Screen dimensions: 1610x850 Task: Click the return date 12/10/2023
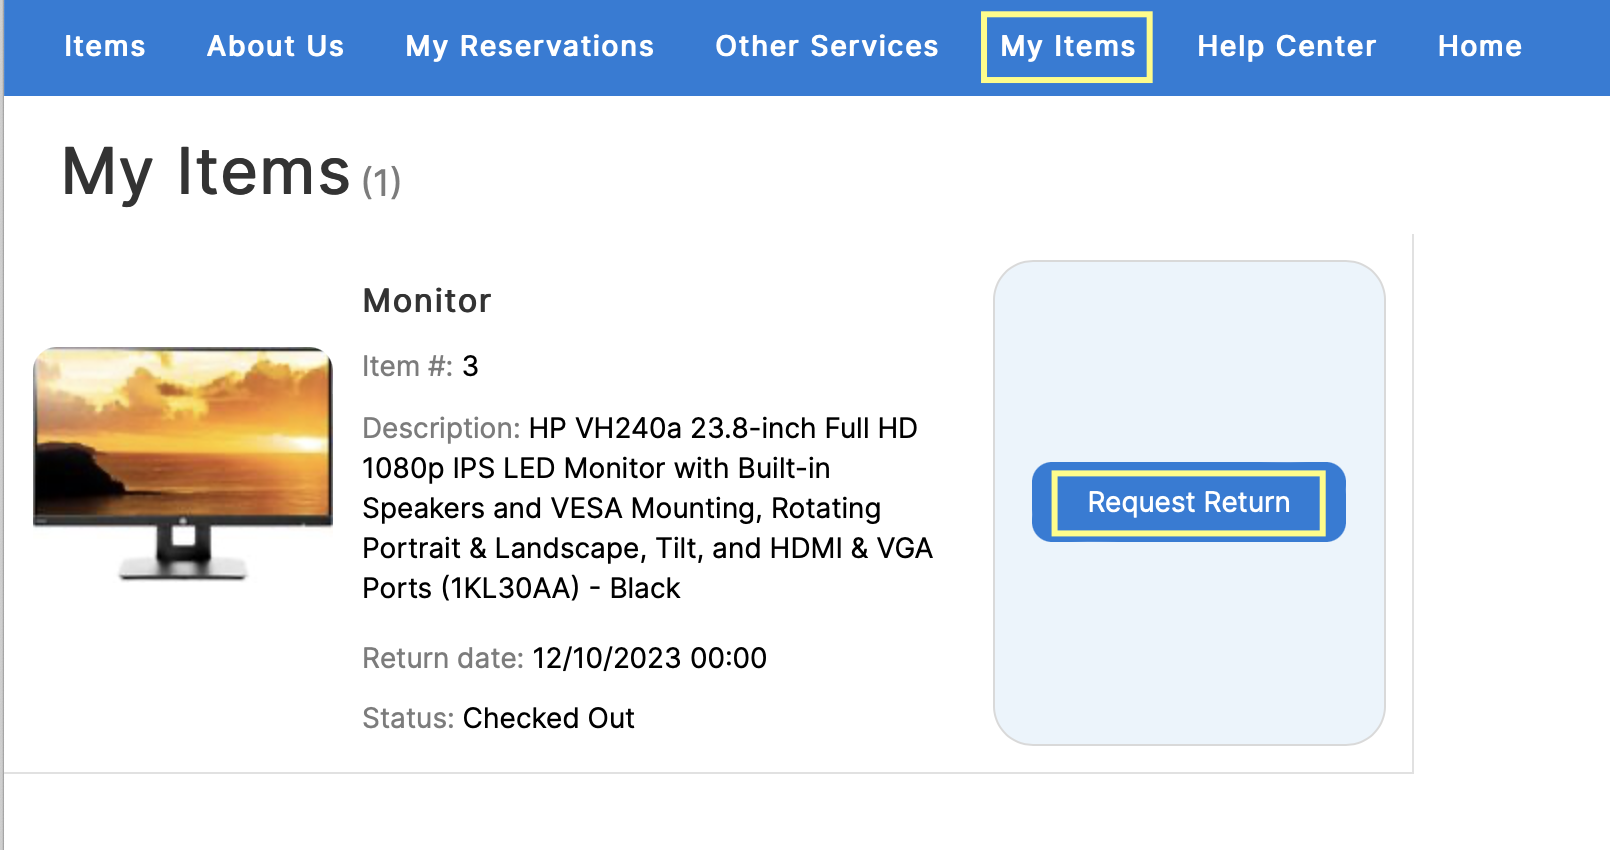point(647,658)
